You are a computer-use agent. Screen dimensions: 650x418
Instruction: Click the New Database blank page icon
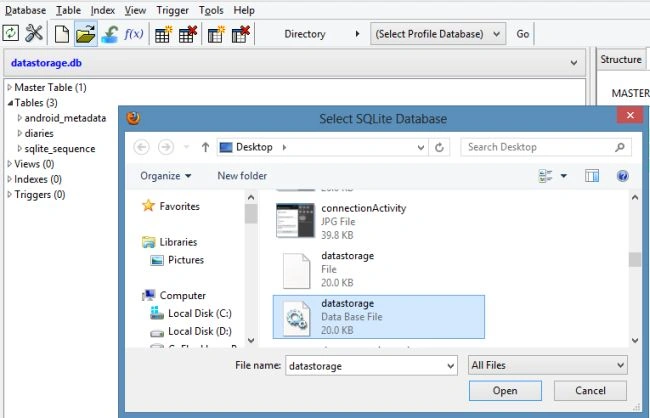(x=62, y=34)
